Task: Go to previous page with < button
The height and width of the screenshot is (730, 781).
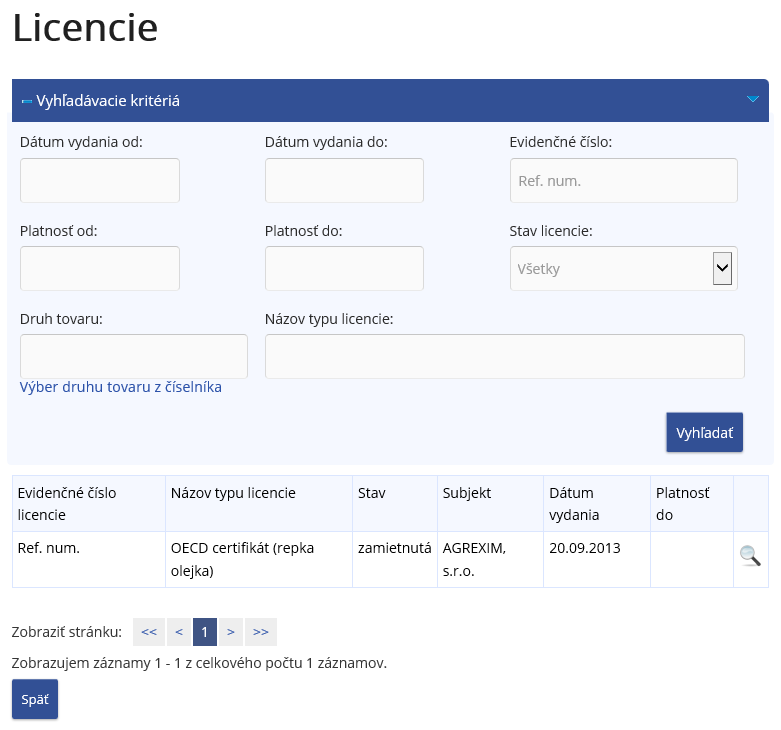Action: point(179,632)
